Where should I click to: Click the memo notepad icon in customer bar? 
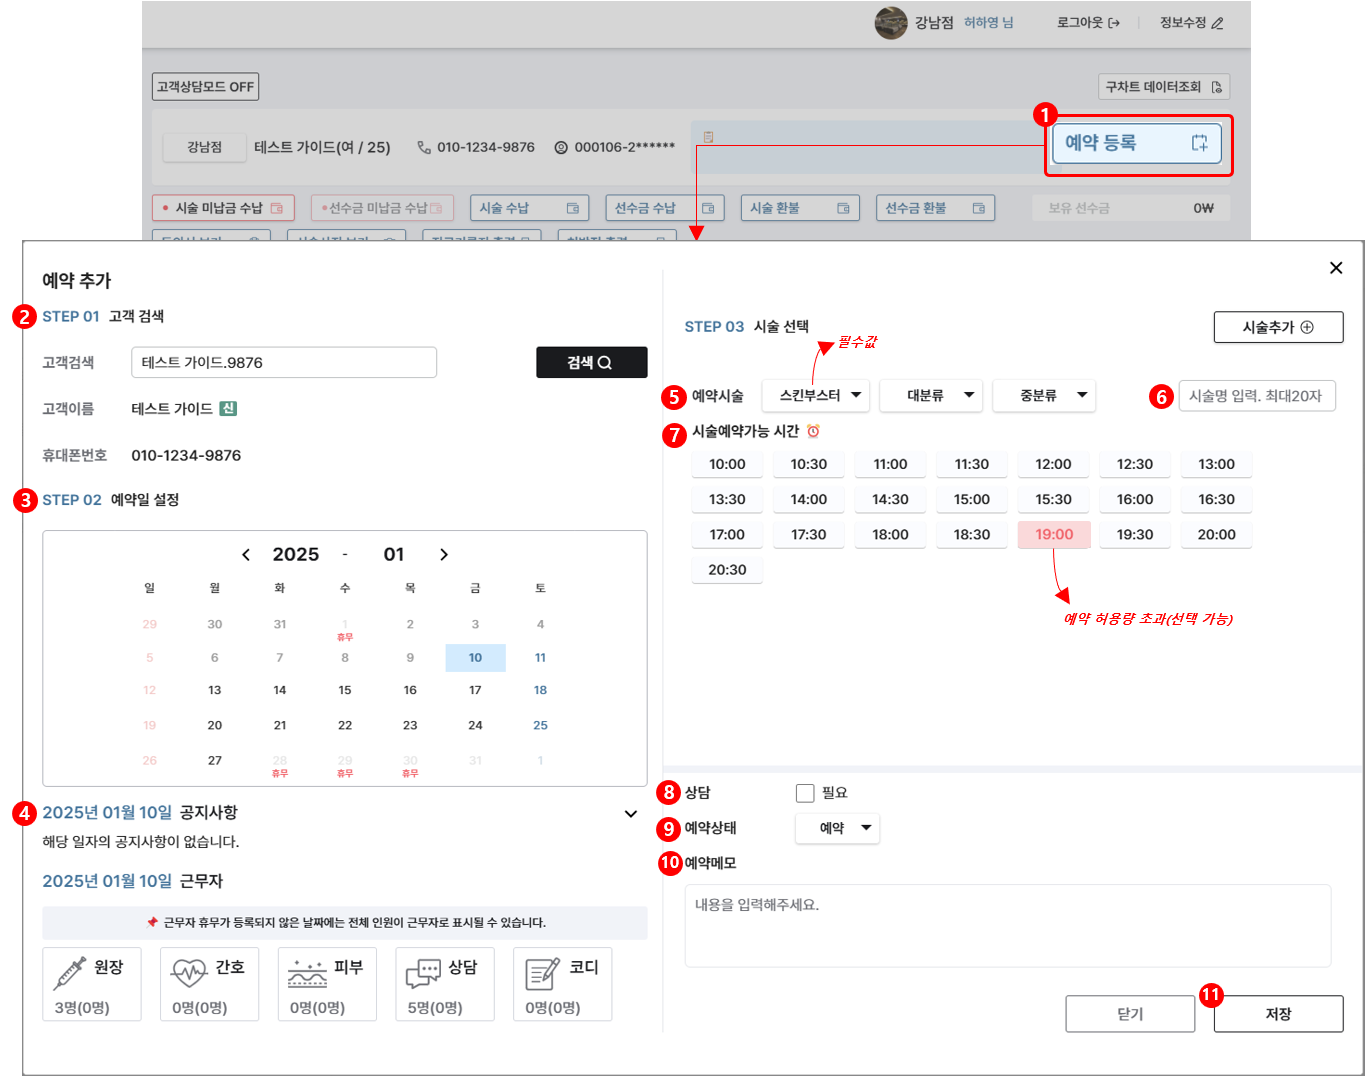[708, 137]
